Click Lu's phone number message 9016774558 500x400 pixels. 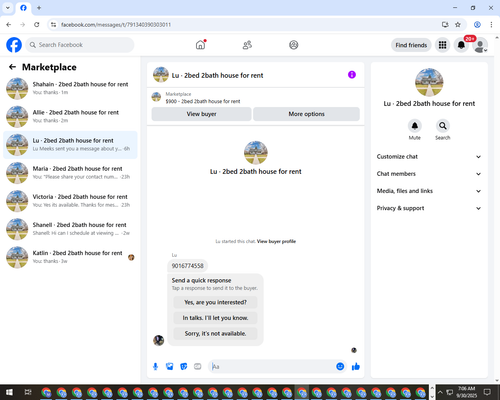187,266
